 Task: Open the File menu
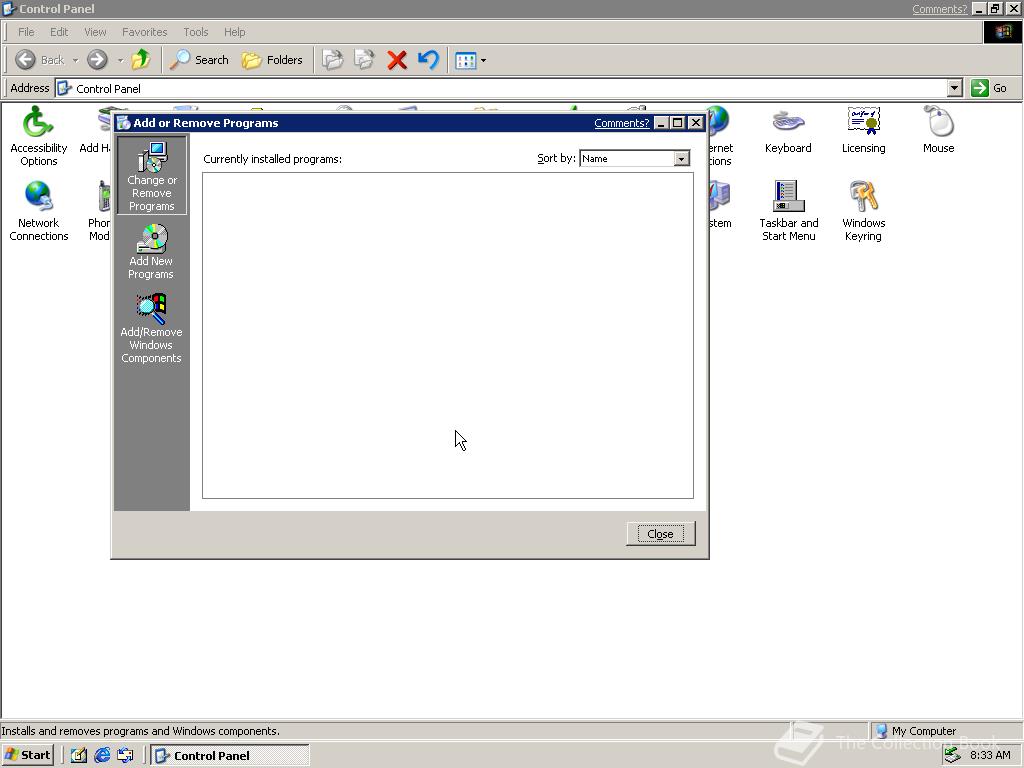pyautogui.click(x=26, y=32)
